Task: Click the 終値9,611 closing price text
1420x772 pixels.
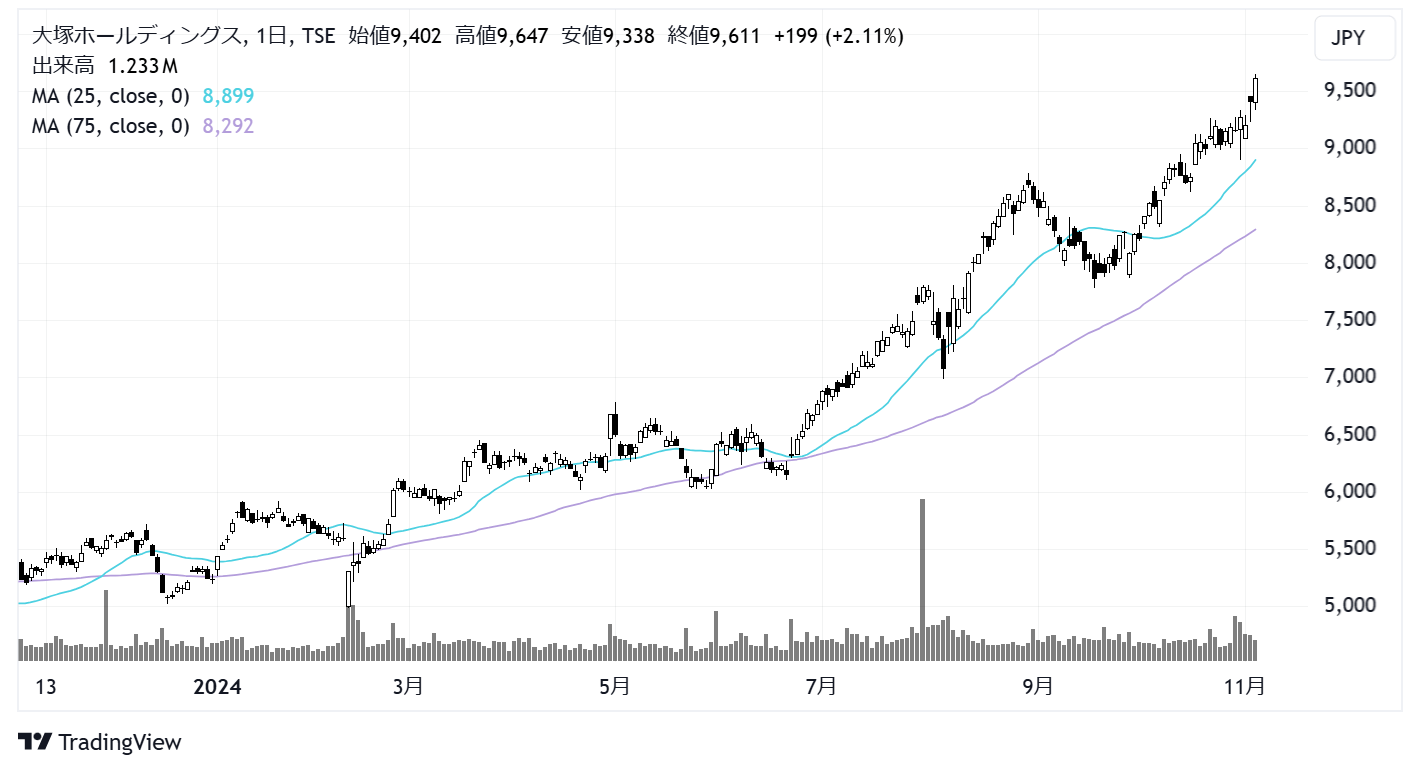Action: click(x=714, y=37)
